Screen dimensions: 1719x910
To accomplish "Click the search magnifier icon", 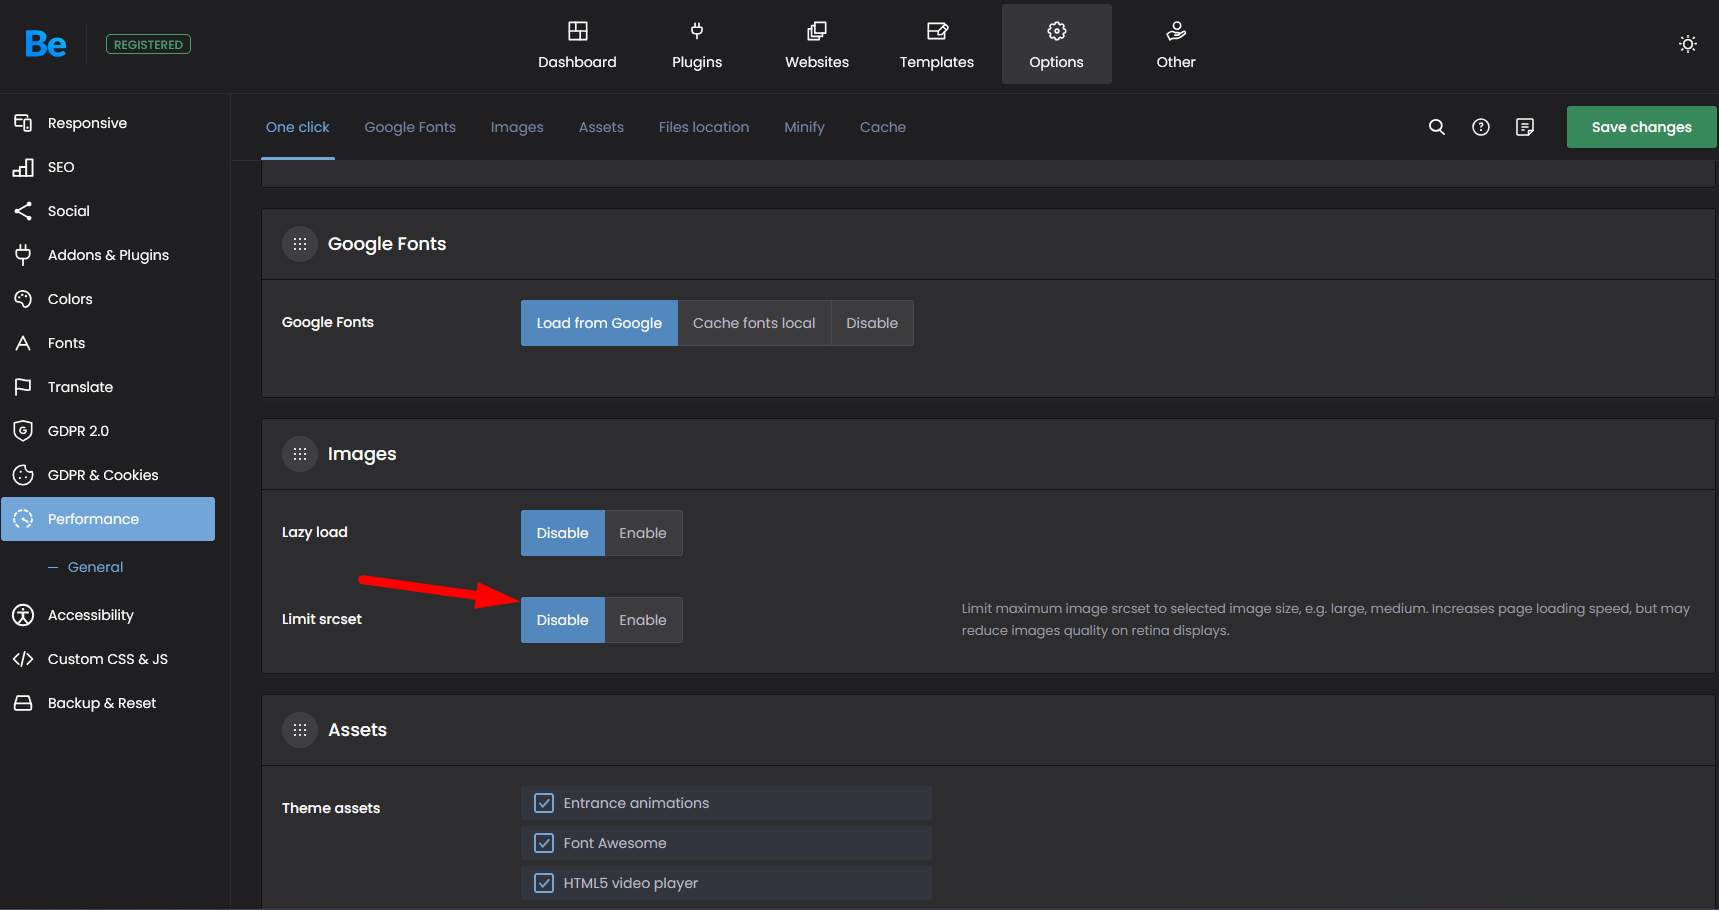I will 1436,127.
